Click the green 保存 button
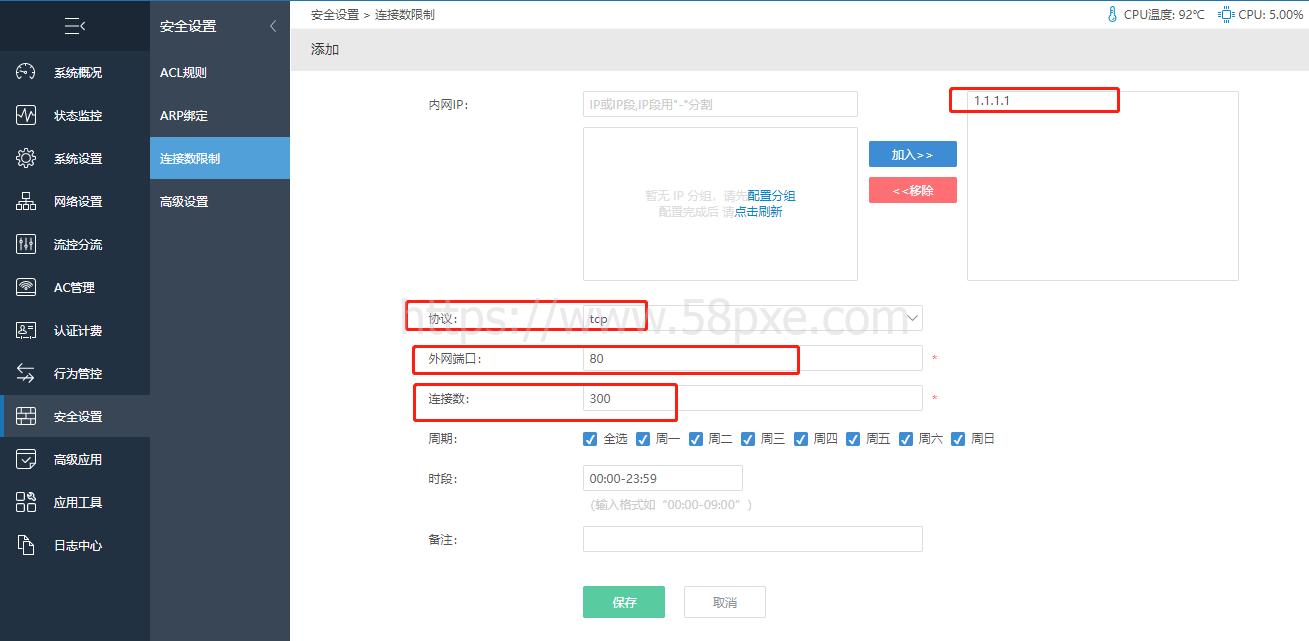1309x641 pixels. pos(623,602)
